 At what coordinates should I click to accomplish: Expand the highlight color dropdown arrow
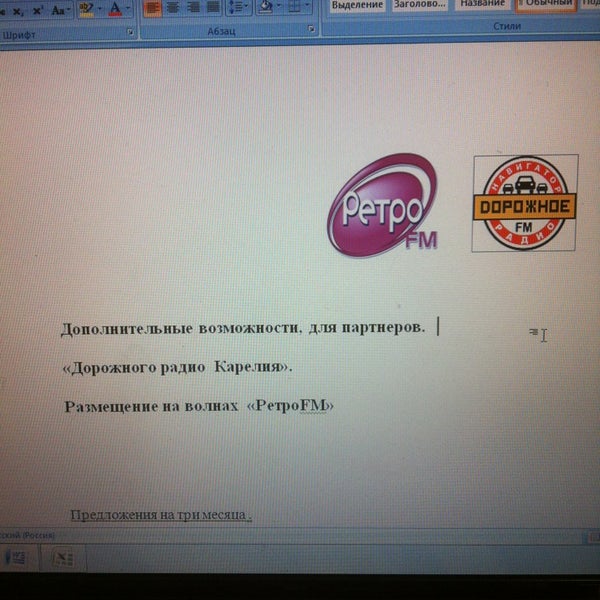tap(100, 8)
